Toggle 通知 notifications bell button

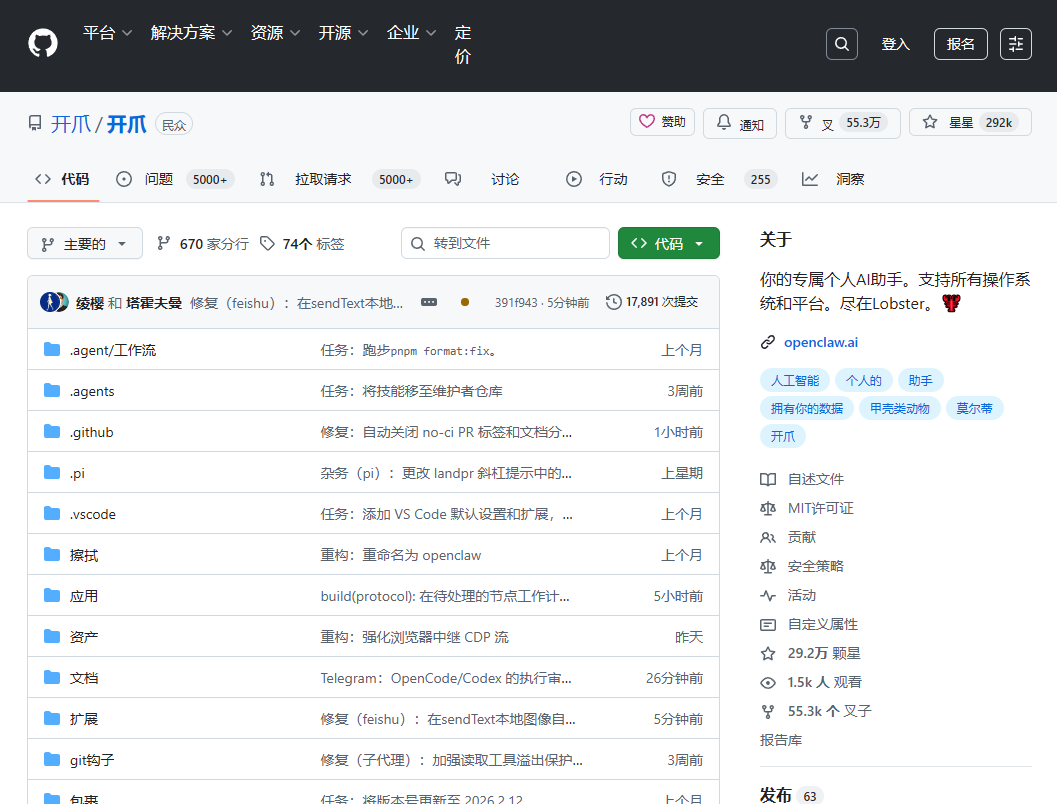pos(740,123)
